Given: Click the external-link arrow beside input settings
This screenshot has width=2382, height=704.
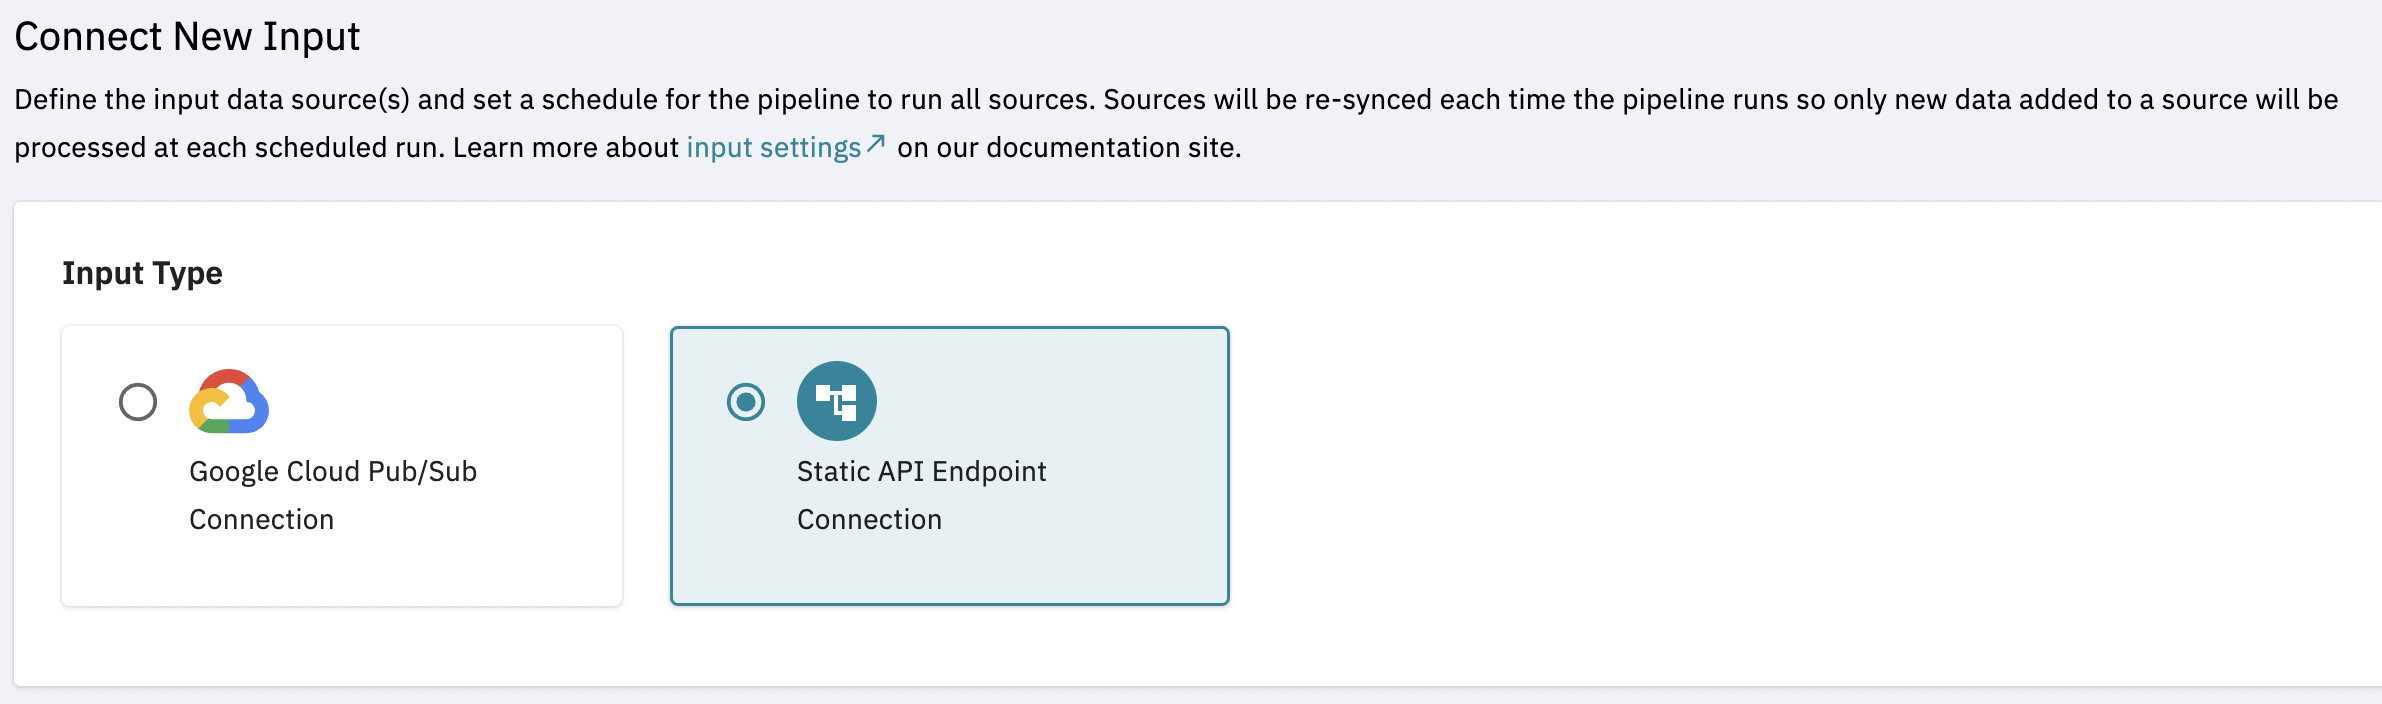Looking at the screenshot, I should tap(876, 145).
